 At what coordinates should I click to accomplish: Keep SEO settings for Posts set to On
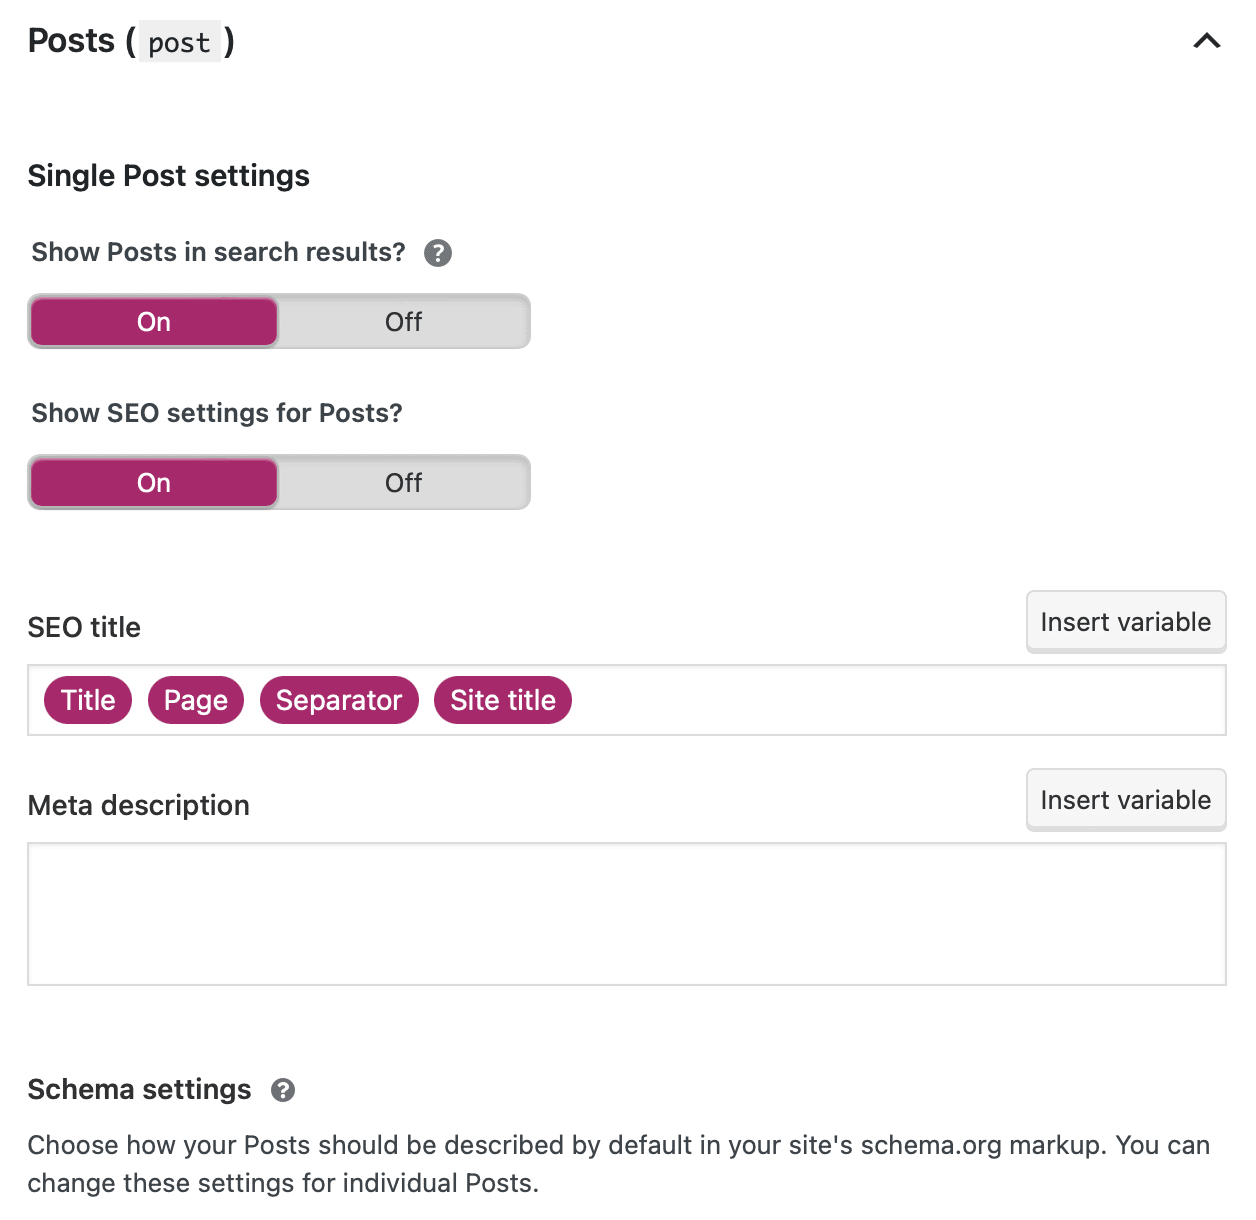coord(153,482)
